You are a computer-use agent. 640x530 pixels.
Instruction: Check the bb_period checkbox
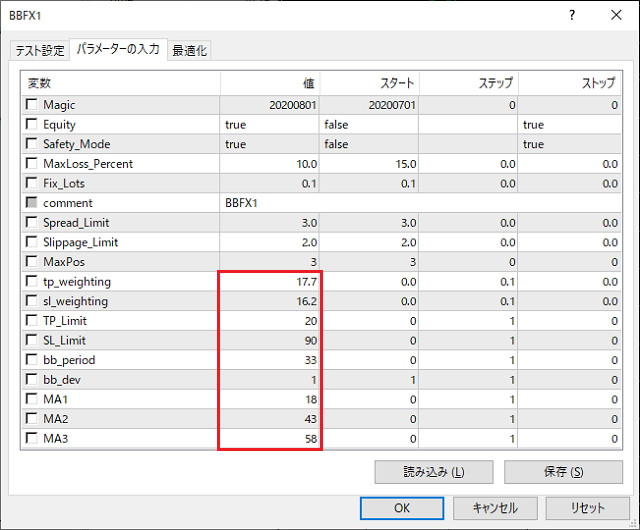coord(31,359)
